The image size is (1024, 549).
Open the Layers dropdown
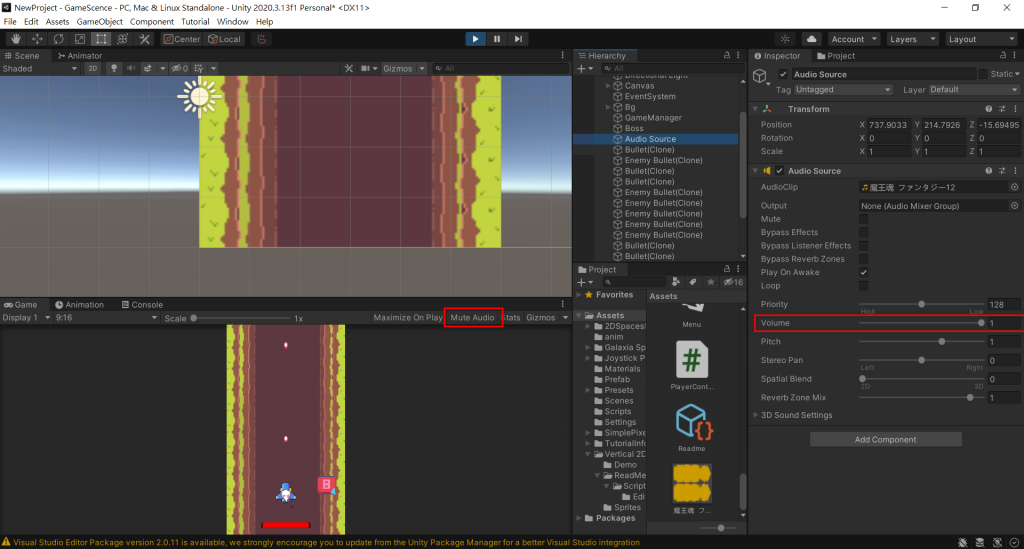(912, 39)
